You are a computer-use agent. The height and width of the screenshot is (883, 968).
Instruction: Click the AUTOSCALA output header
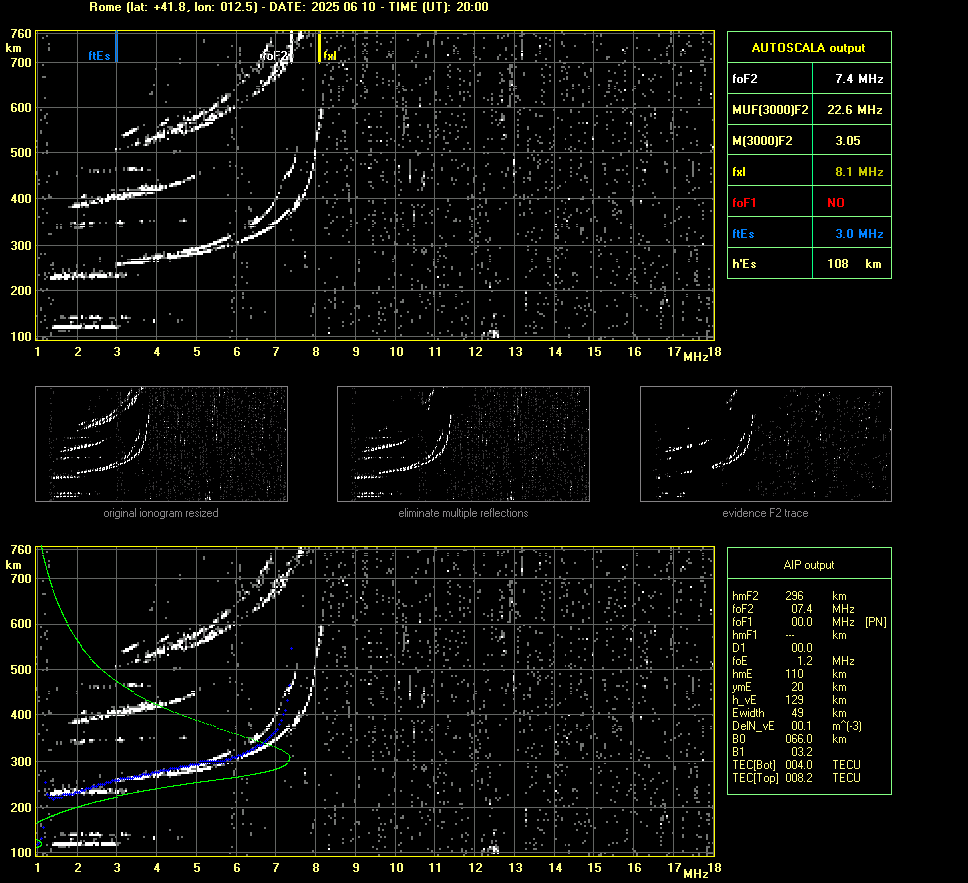809,48
